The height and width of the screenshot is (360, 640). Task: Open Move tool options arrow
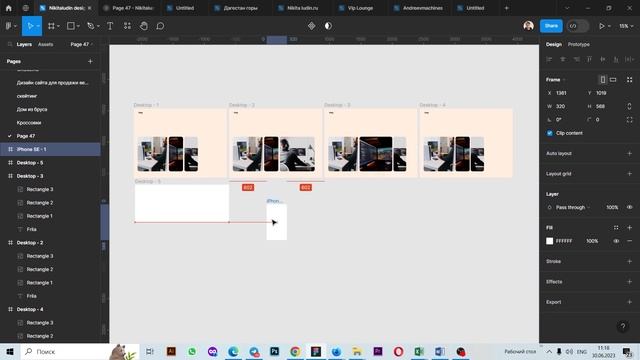click(38, 26)
